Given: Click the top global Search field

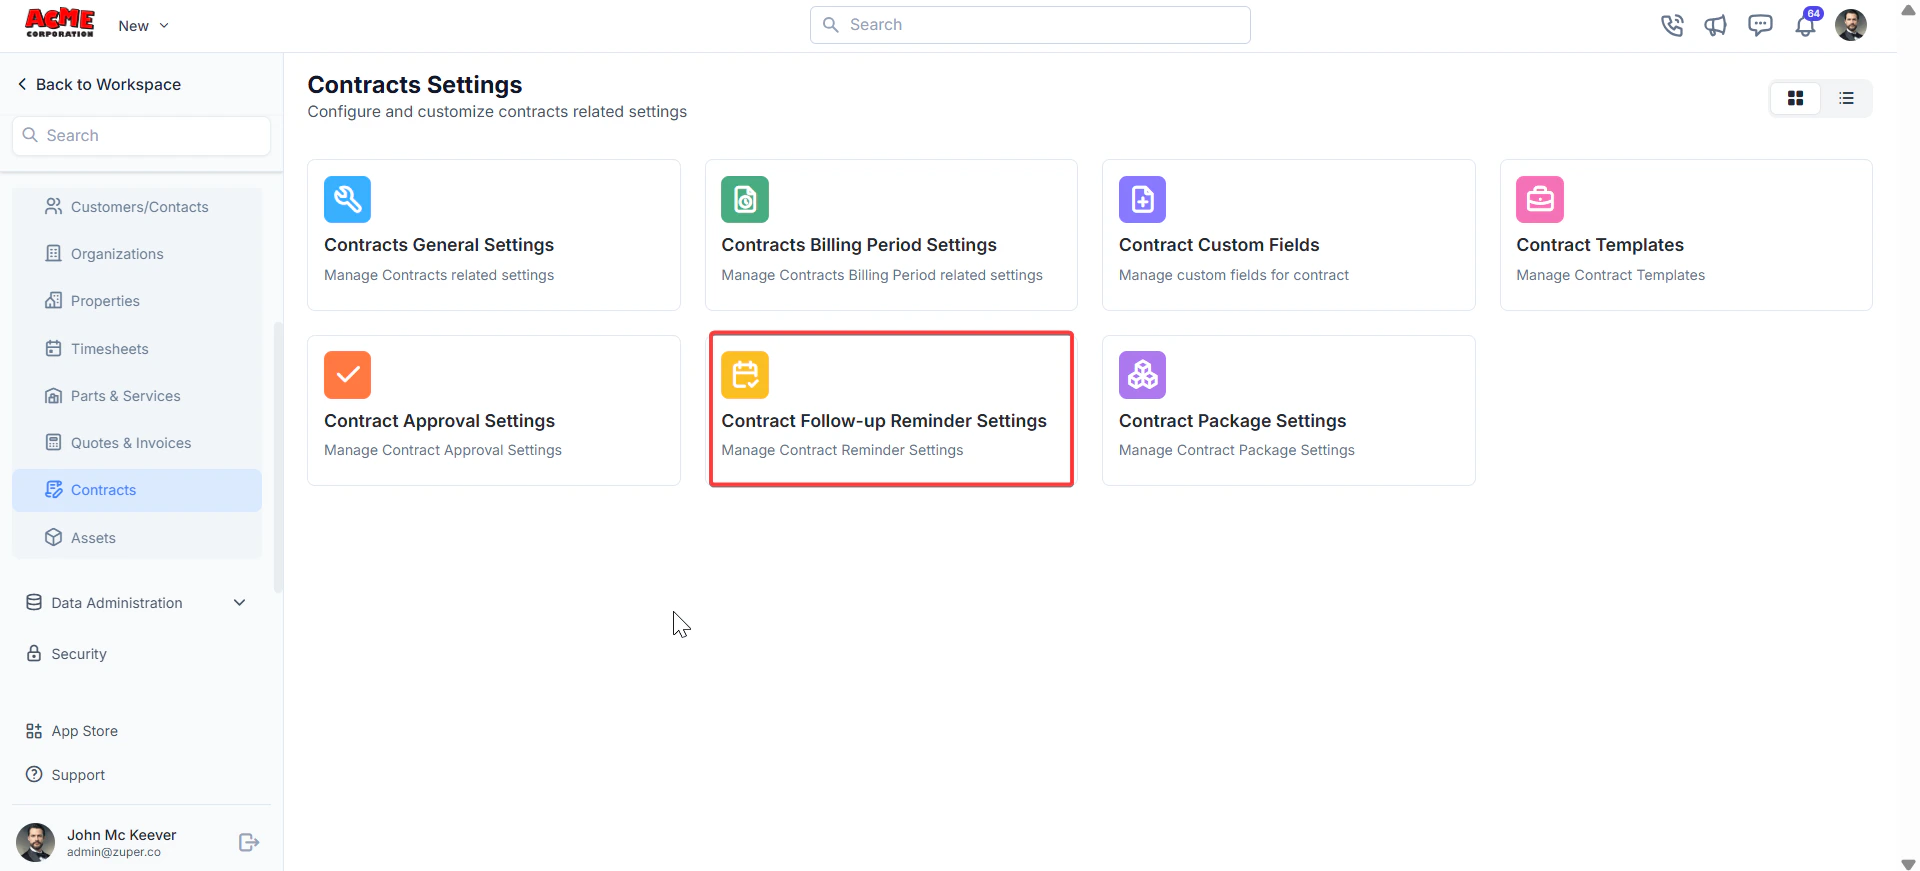Looking at the screenshot, I should (1030, 25).
